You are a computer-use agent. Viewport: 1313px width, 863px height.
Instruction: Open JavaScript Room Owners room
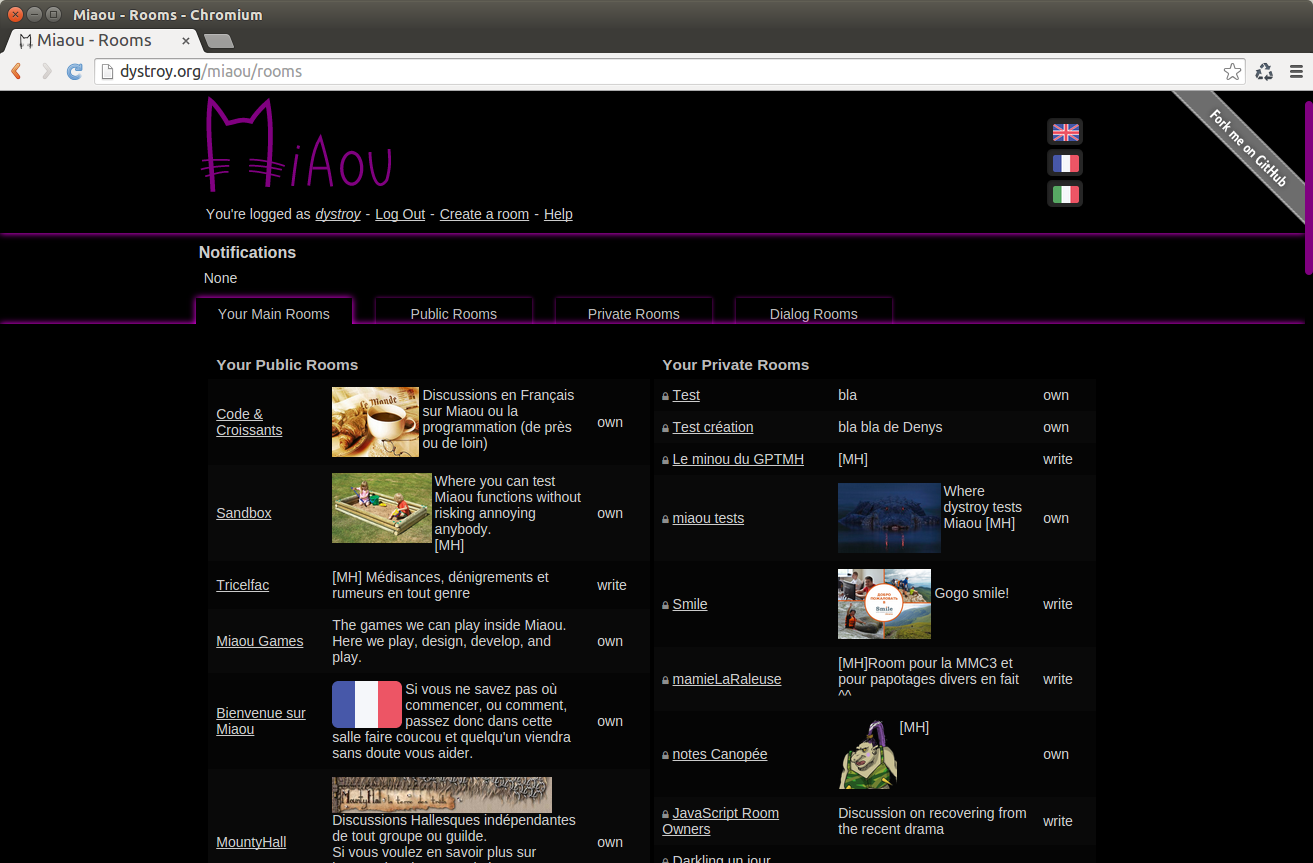pos(721,821)
